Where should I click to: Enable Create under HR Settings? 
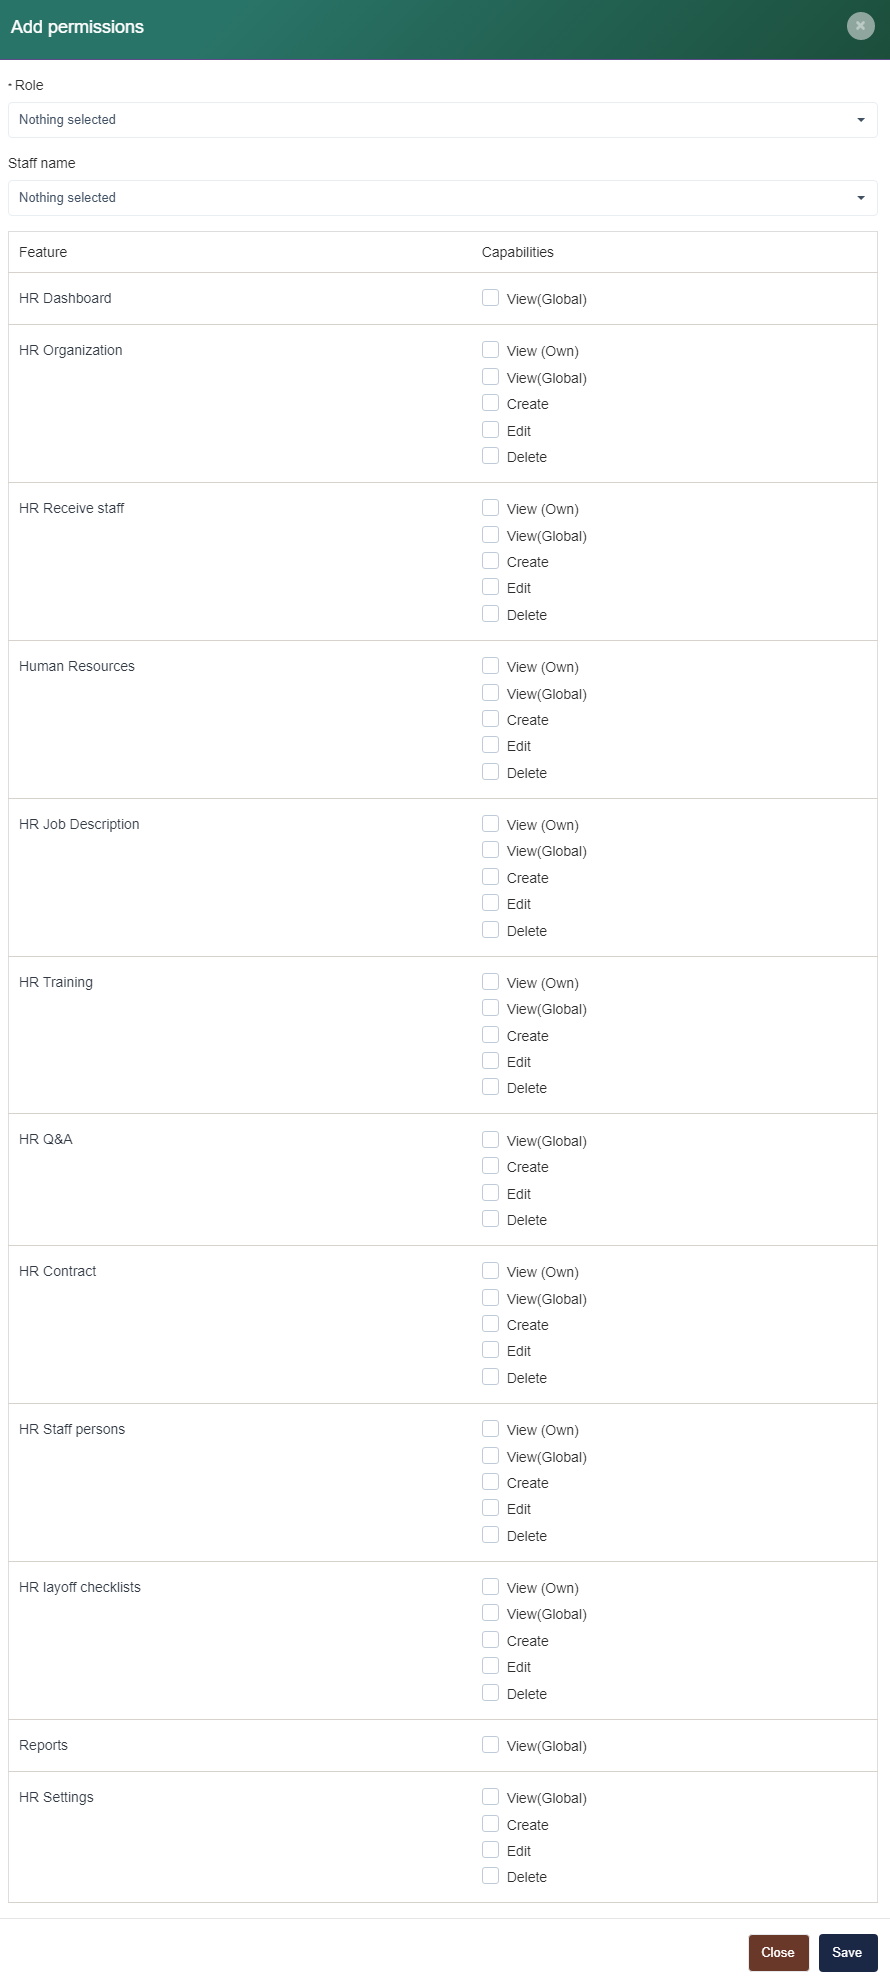click(491, 1824)
